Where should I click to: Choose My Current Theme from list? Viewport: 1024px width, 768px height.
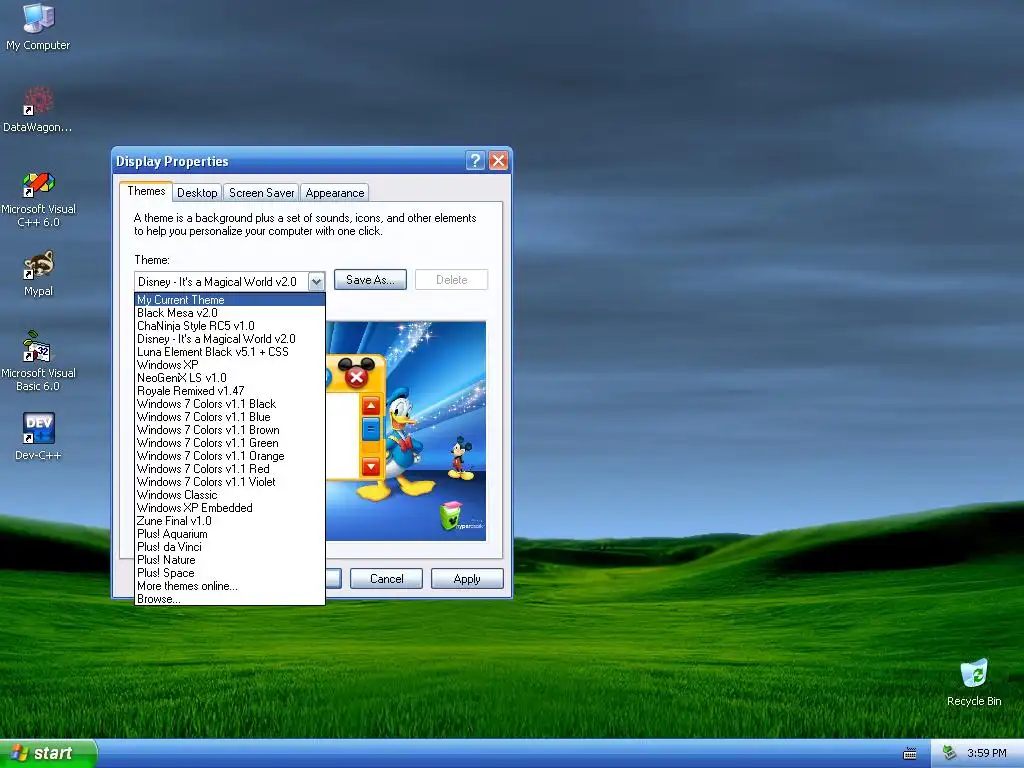[x=230, y=300]
